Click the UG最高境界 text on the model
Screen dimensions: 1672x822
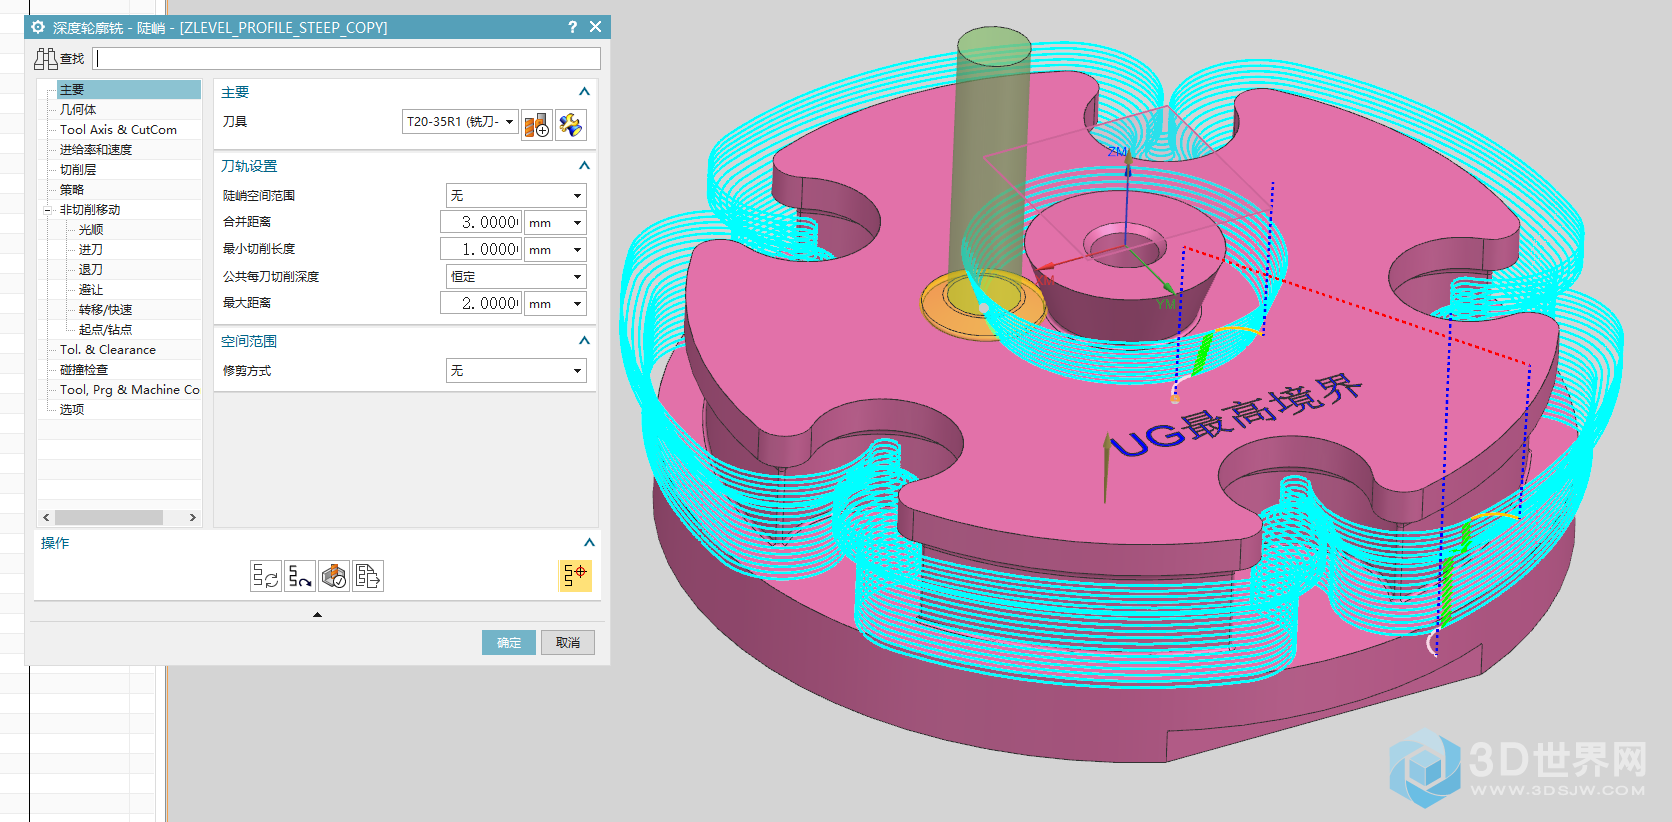point(1236,415)
